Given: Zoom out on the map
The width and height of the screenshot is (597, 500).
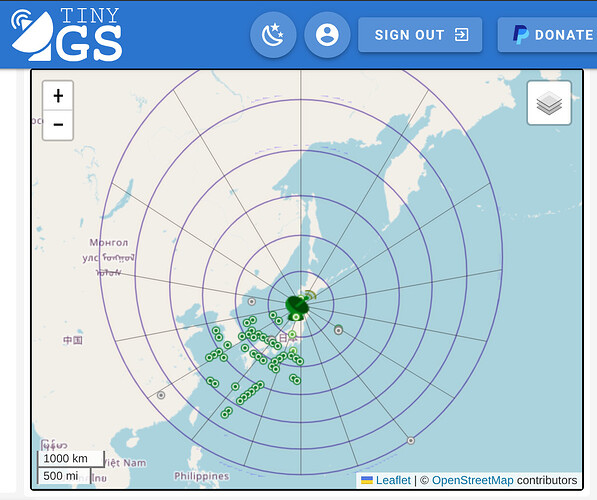Looking at the screenshot, I should point(58,125).
